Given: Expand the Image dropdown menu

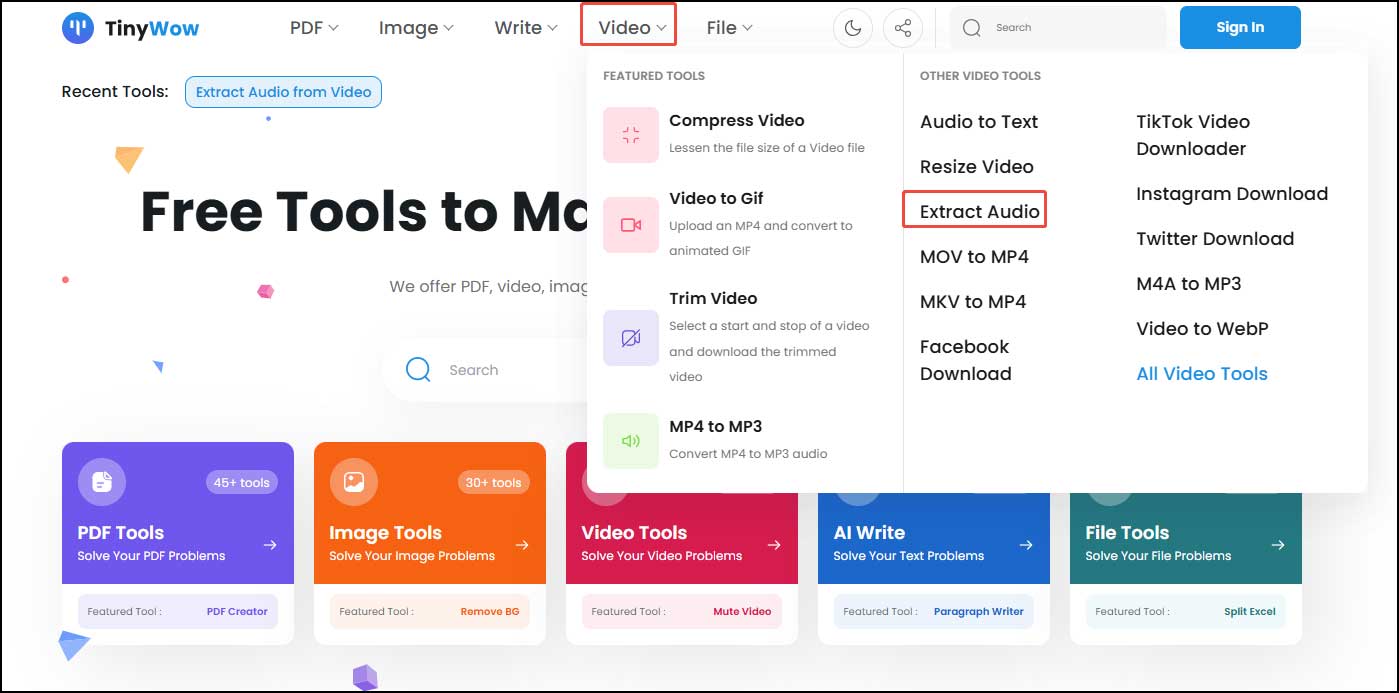Looking at the screenshot, I should (x=415, y=27).
